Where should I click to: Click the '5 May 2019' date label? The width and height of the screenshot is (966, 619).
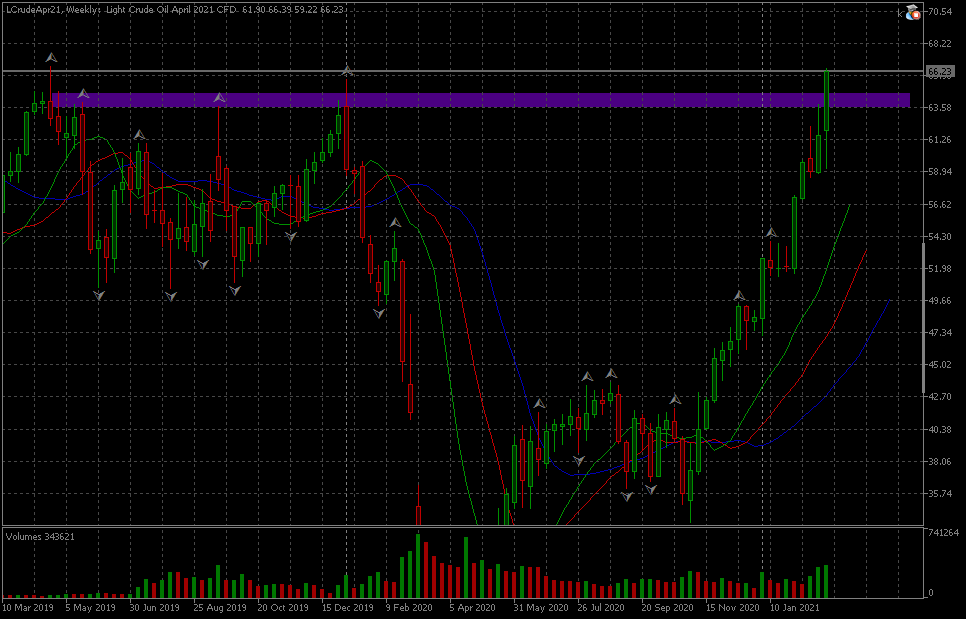[90, 608]
